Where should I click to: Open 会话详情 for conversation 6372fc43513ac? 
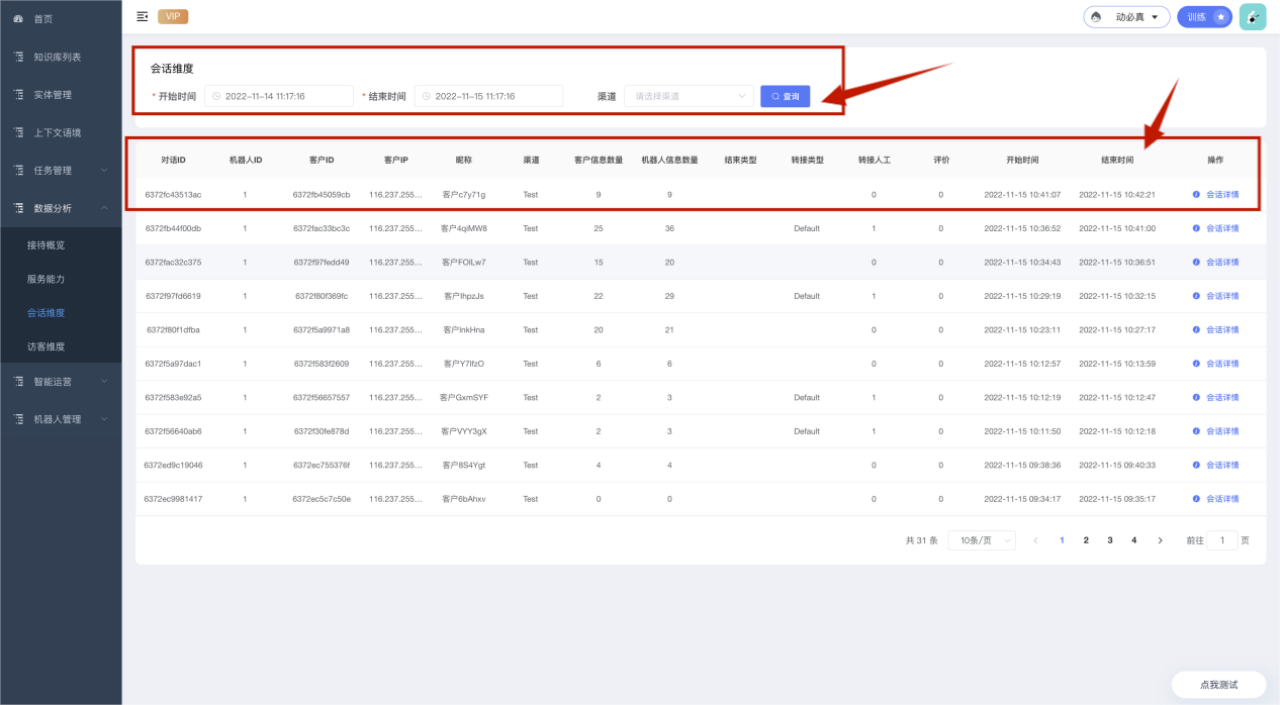(1221, 195)
